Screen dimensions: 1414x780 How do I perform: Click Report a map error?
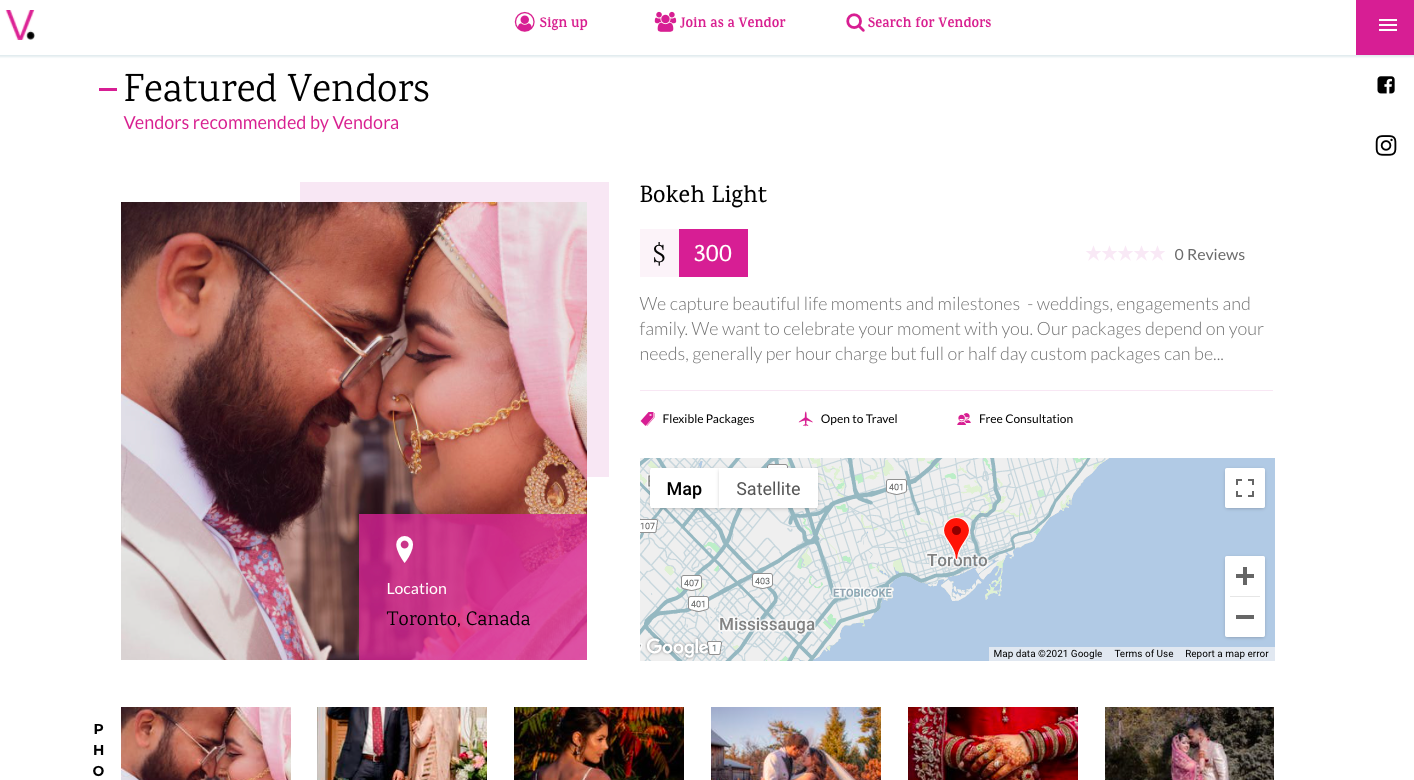[x=1227, y=654]
